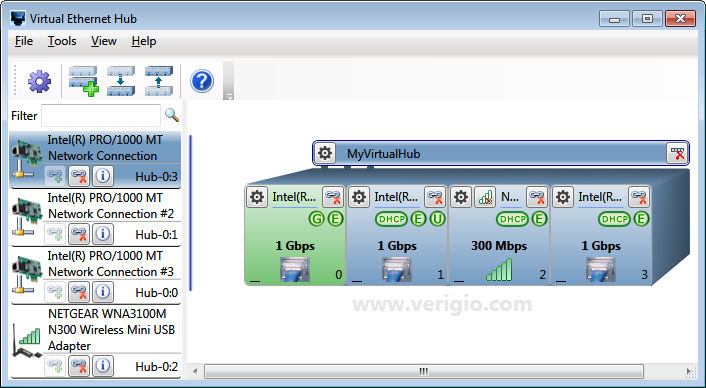706x388 pixels.
Task: Open settings gear on port 2
Action: (x=461, y=197)
